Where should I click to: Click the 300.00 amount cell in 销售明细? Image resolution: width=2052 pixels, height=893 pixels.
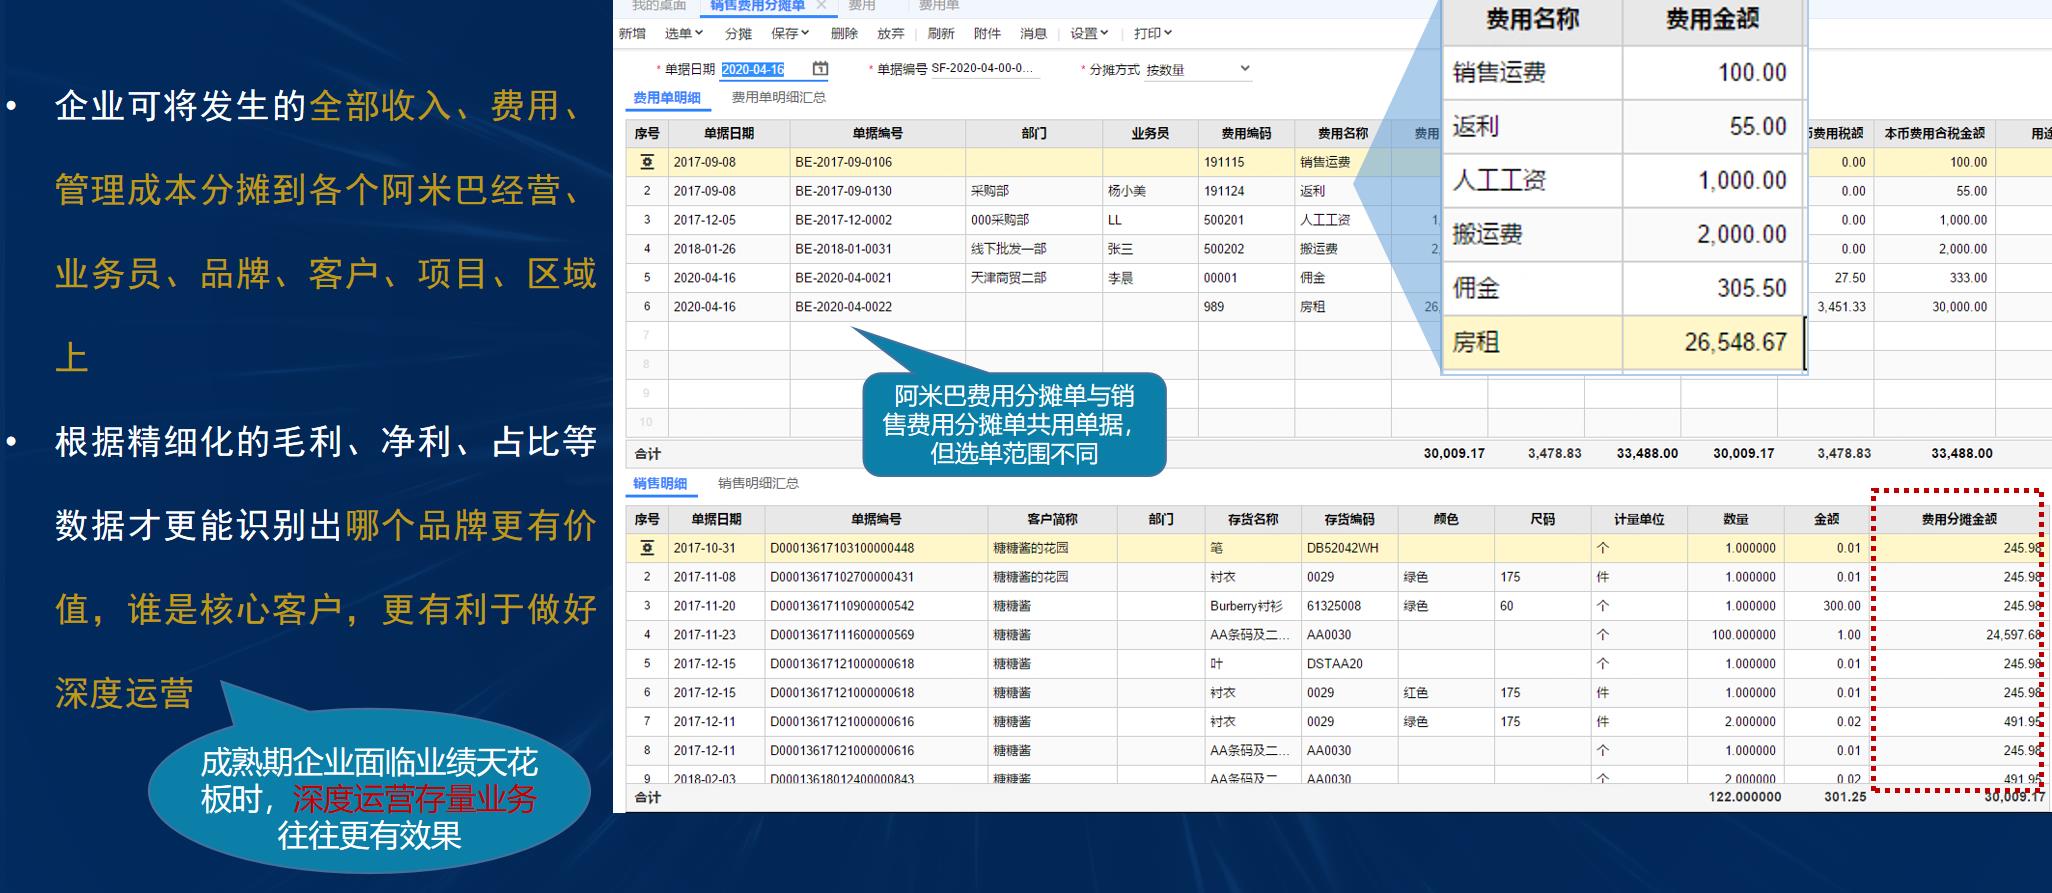click(1827, 606)
